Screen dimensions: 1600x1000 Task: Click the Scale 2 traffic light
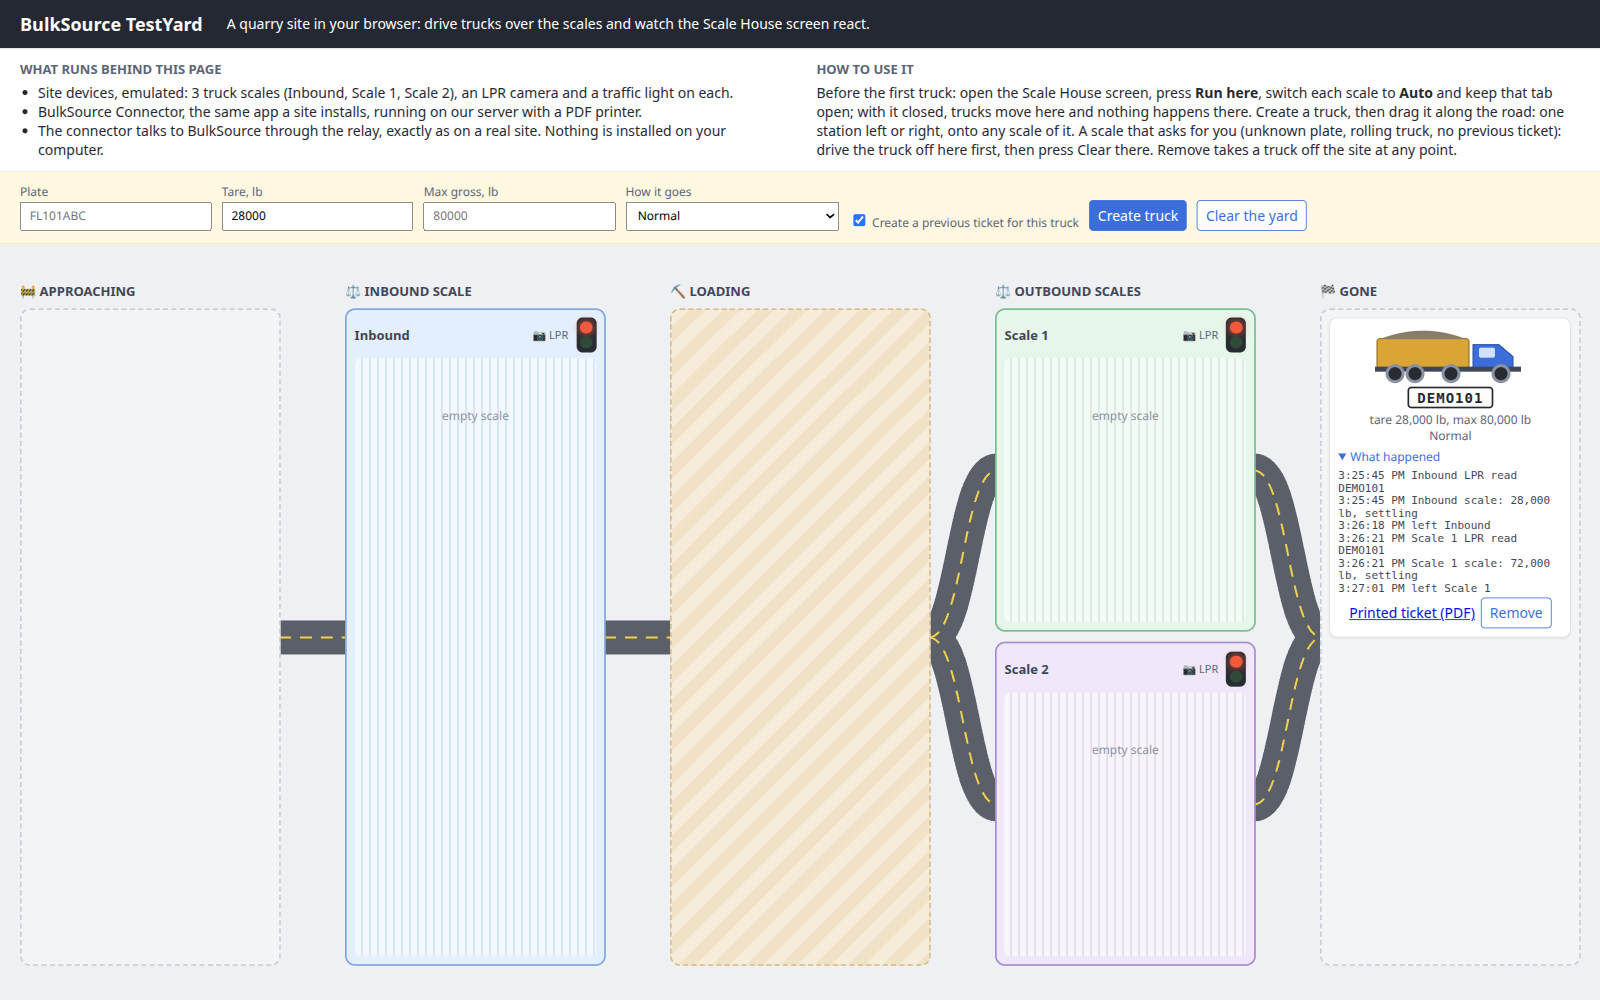pos(1236,669)
